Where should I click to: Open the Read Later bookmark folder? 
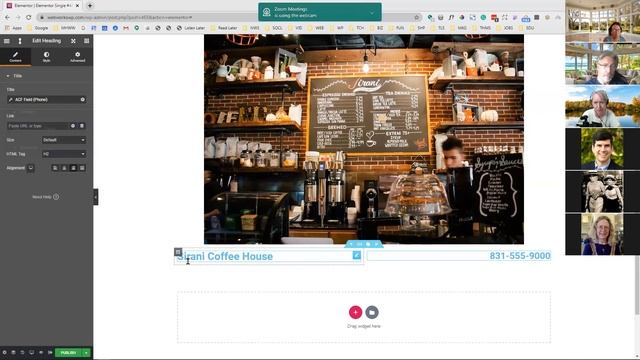pyautogui.click(x=224, y=28)
